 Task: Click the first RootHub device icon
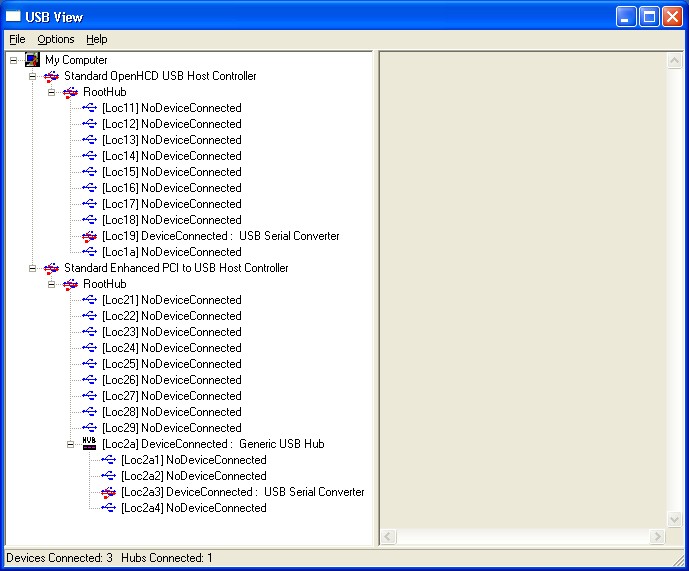(70, 92)
